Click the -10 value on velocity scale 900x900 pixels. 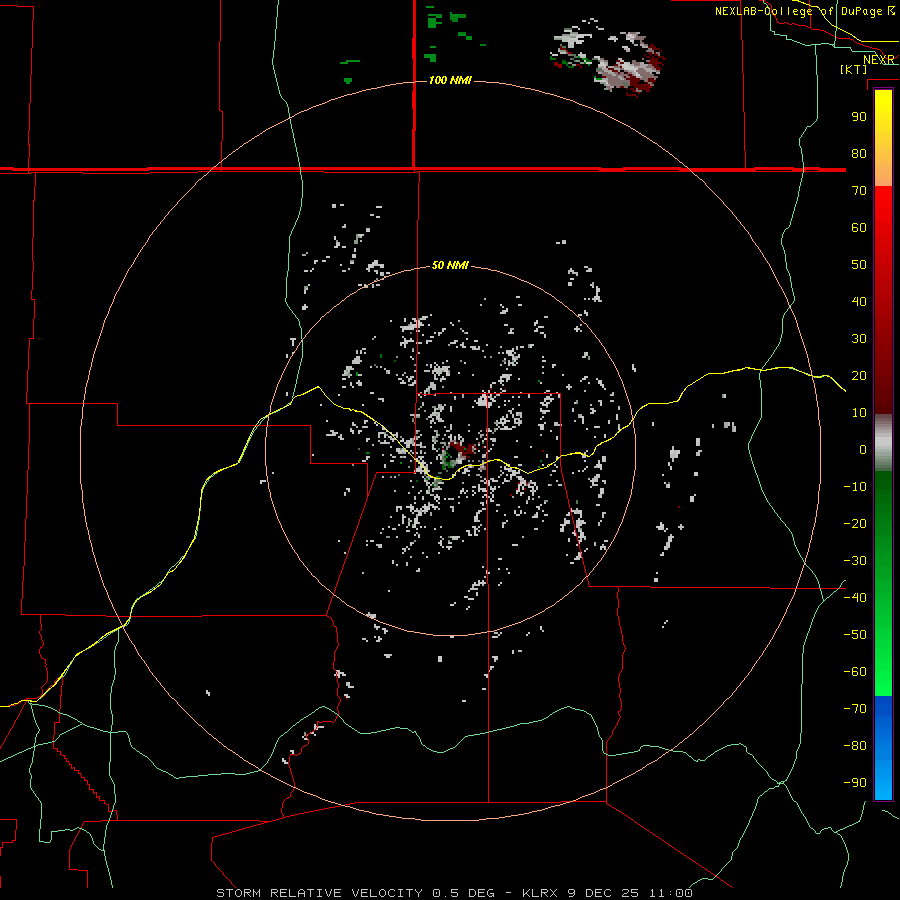tap(855, 487)
